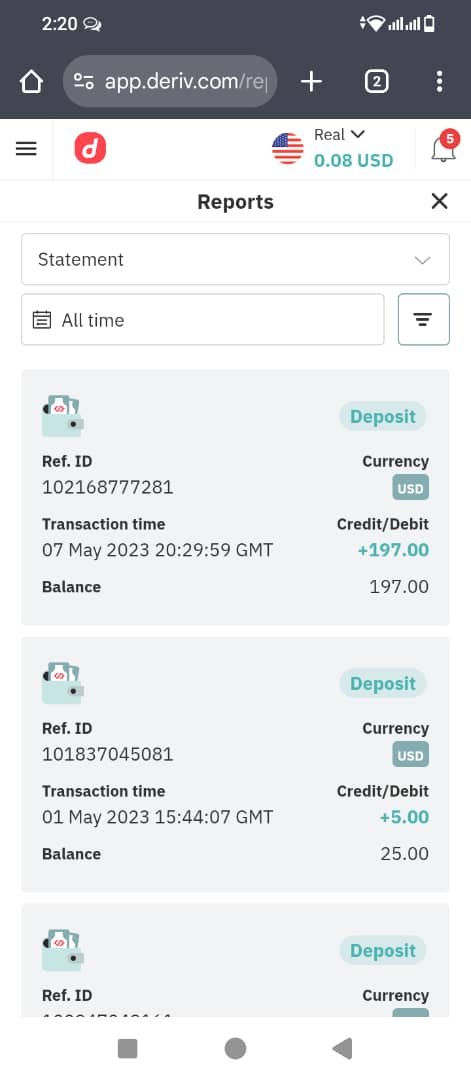Open notifications bell with 5 badge
The height and width of the screenshot is (1080, 471).
[443, 147]
